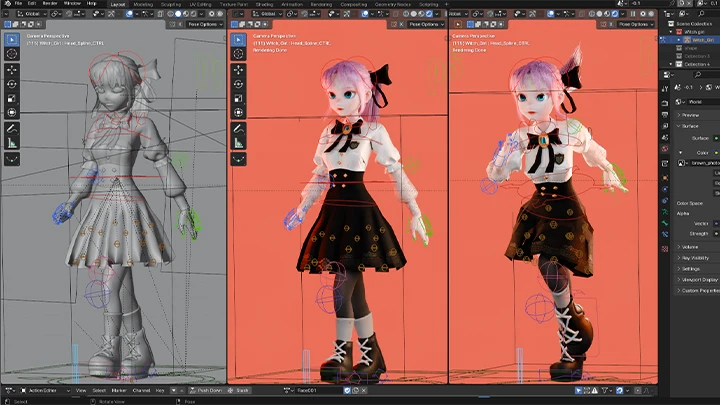Open the Key menu in Action Editor
Viewport: 720px width, 405px height.
[x=160, y=390]
